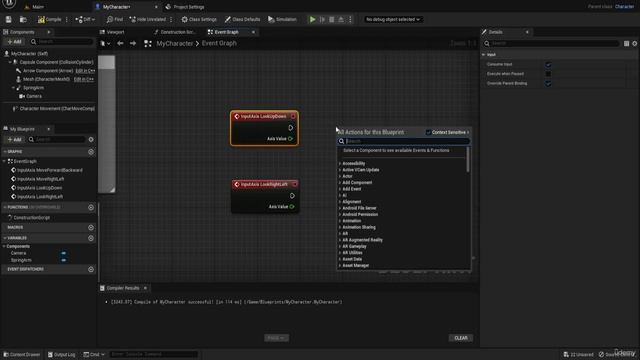The image size is (640, 360).
Task: Add a new graph with the plus icon
Action: (91, 152)
